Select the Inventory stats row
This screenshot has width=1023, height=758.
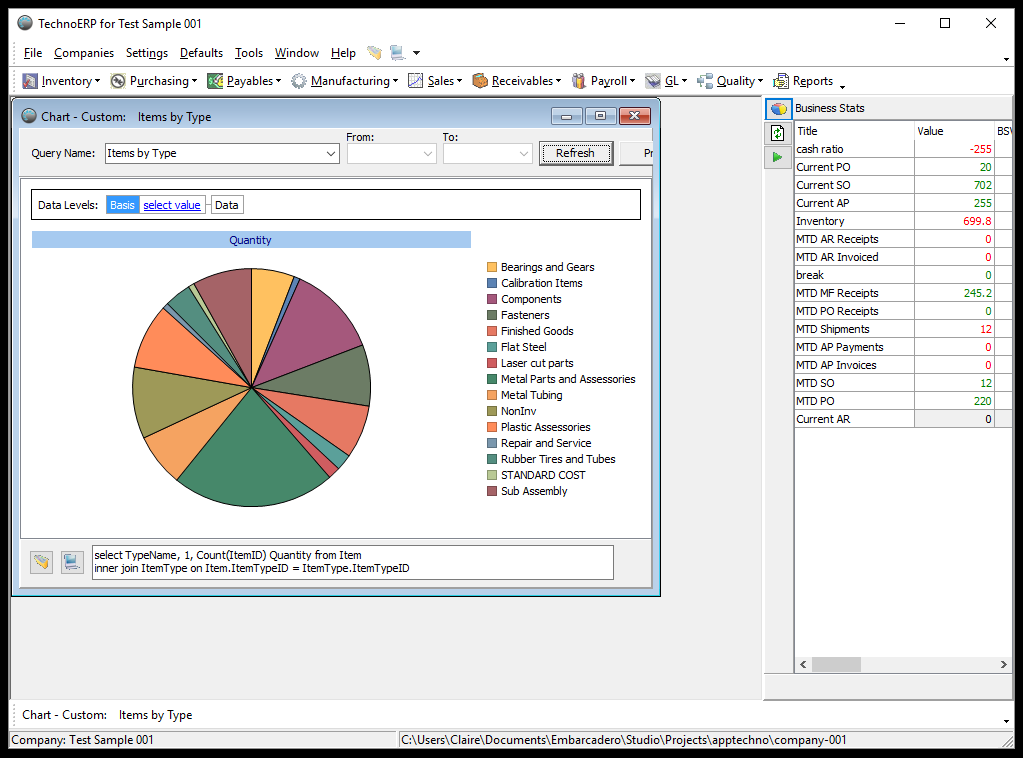pyautogui.click(x=903, y=221)
